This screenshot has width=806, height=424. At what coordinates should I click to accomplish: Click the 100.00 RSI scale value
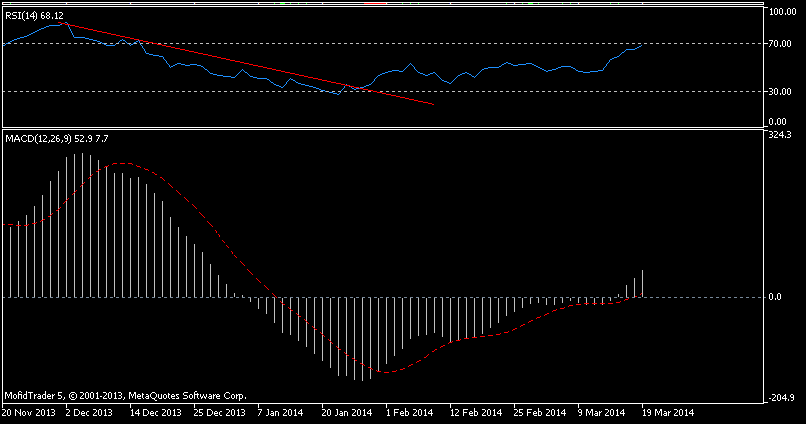tap(780, 12)
